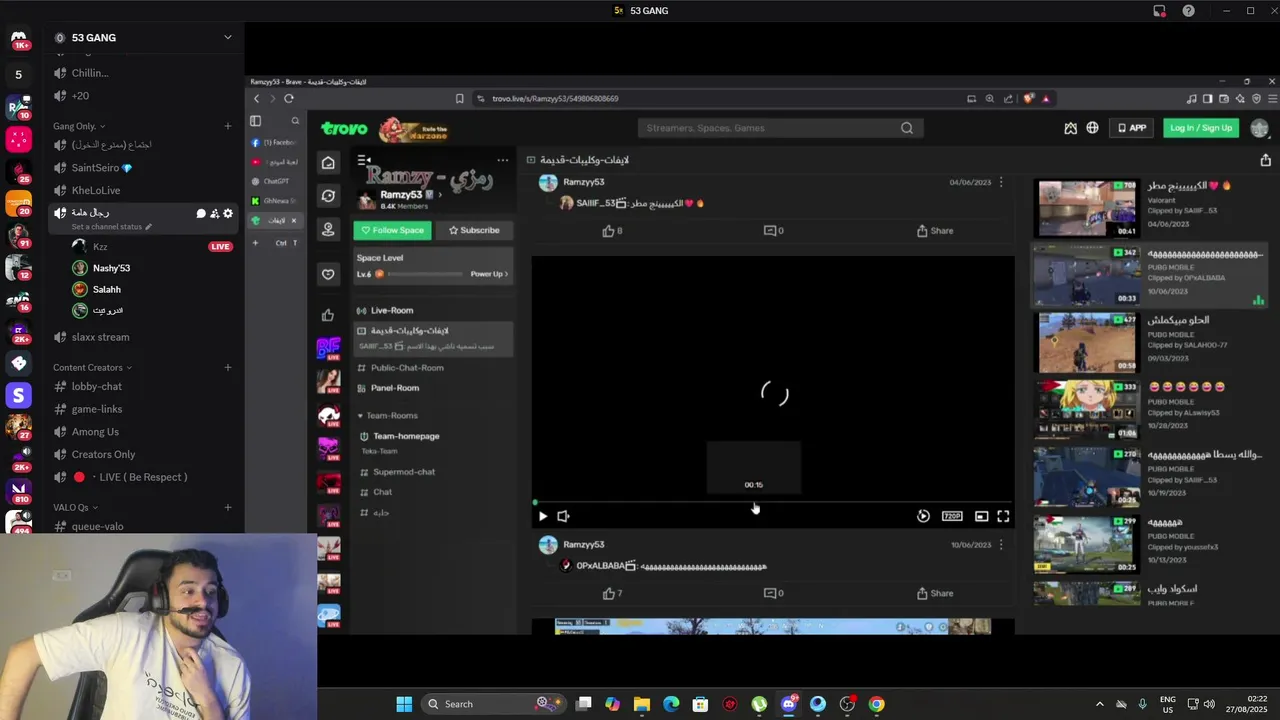Image resolution: width=1280 pixels, height=720 pixels.
Task: Click the Trovo APP button
Action: click(x=1132, y=128)
